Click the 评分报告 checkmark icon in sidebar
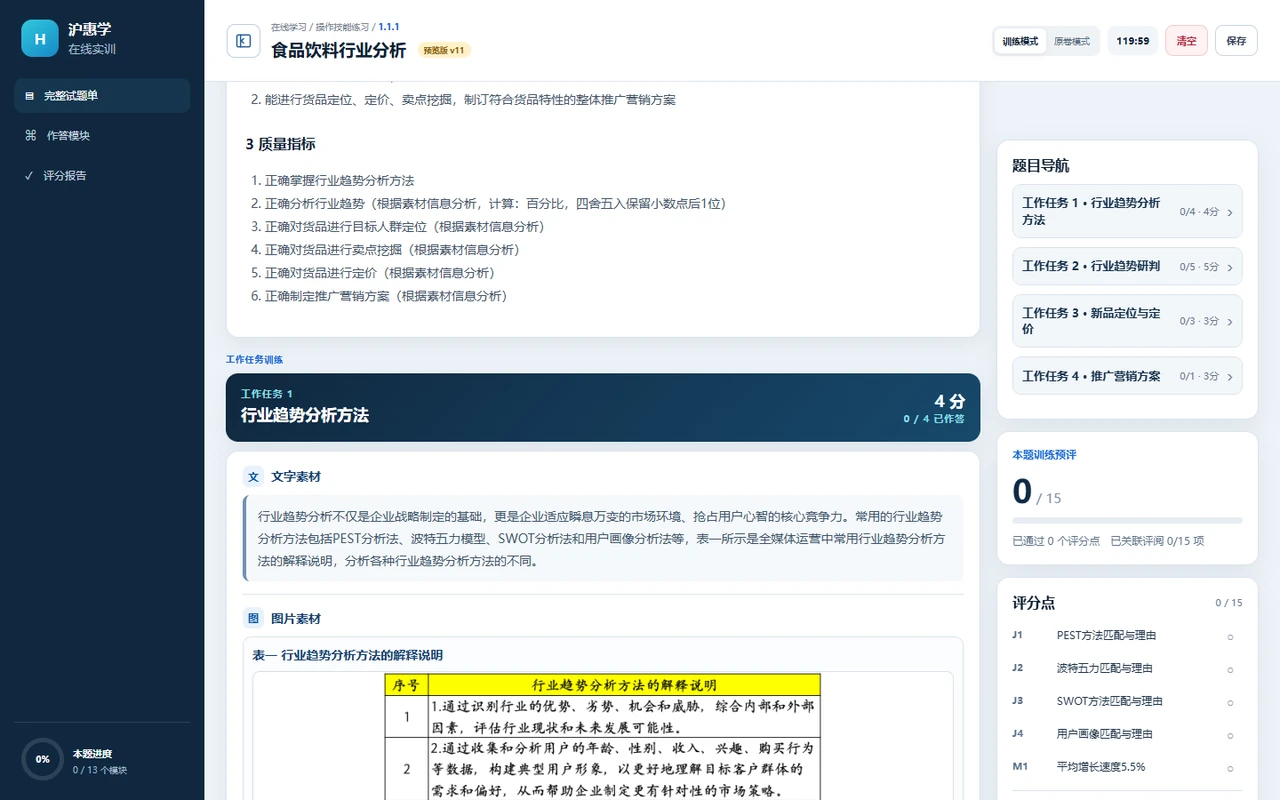Viewport: 1280px width, 800px height. (x=29, y=176)
